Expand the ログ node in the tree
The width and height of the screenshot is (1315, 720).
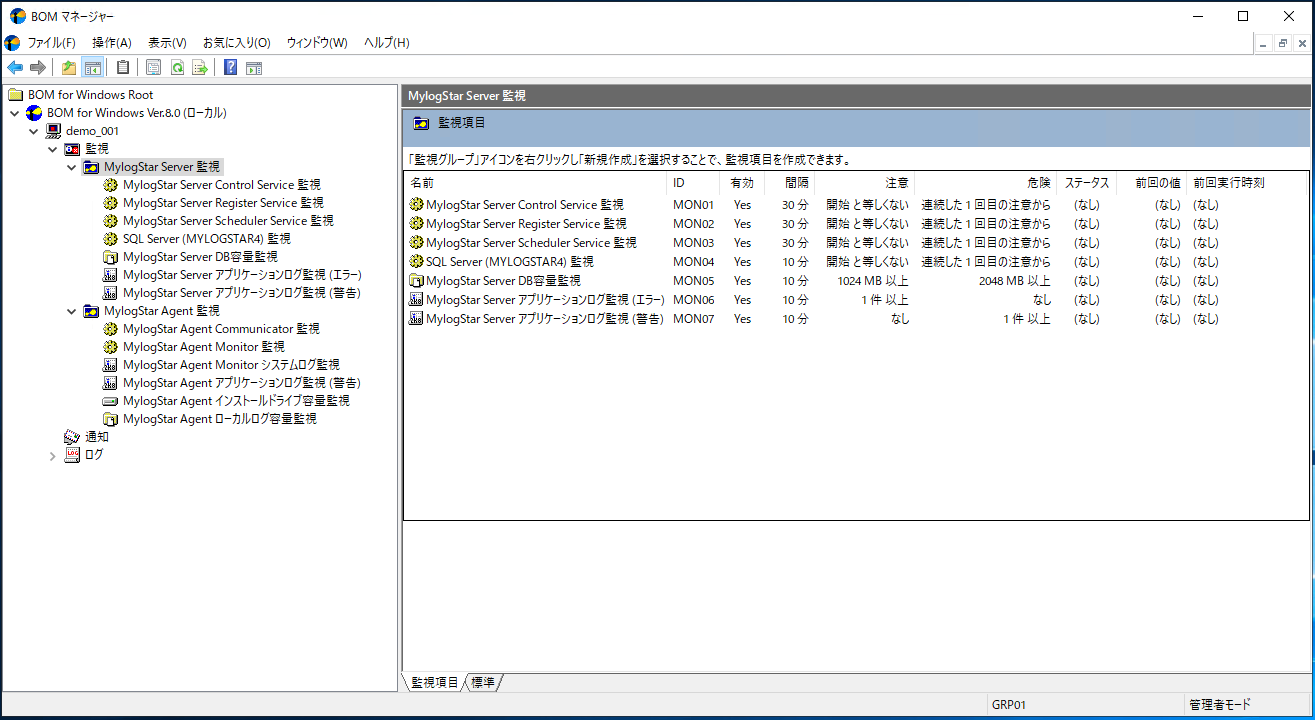pos(51,454)
